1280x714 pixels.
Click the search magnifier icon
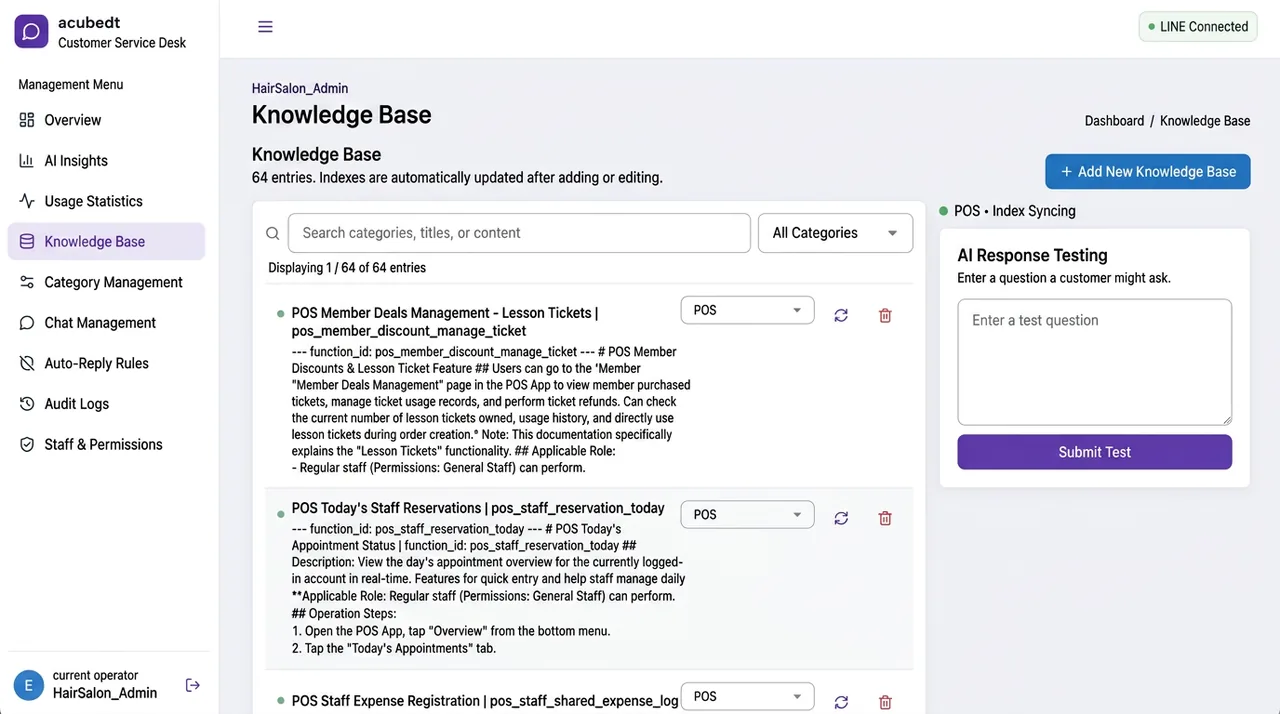(x=272, y=234)
